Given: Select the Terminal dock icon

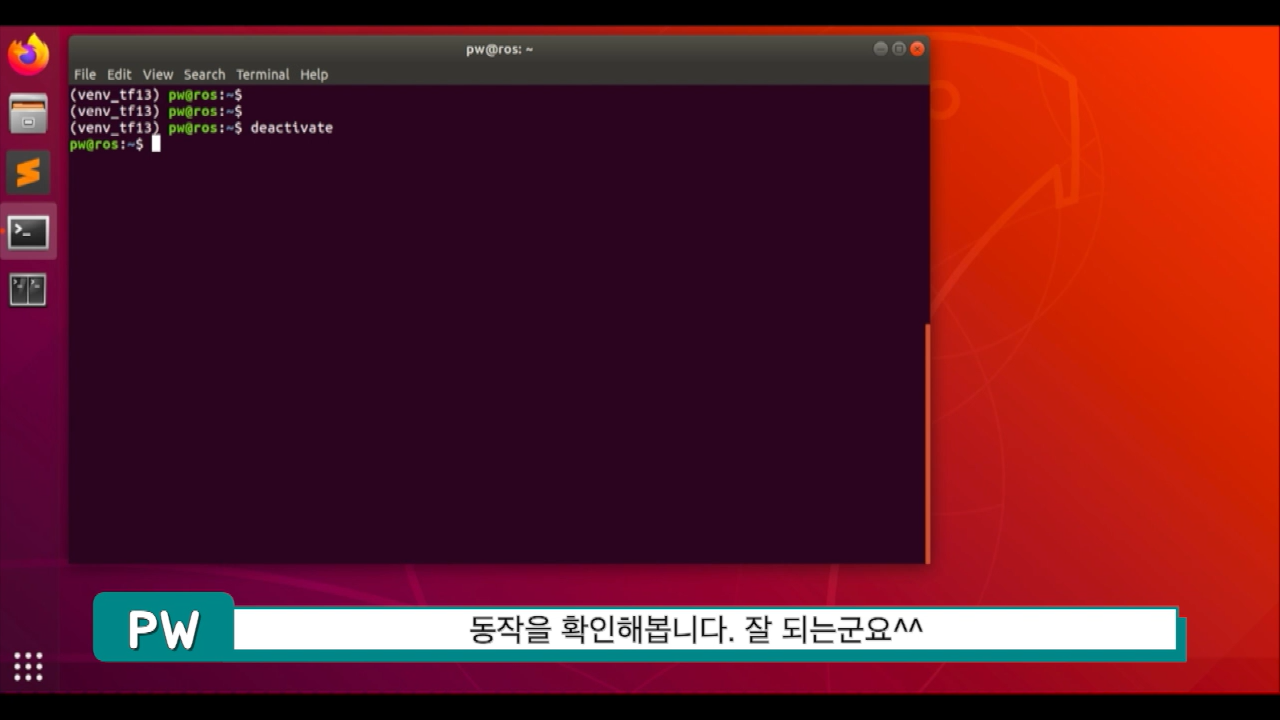Looking at the screenshot, I should pos(28,232).
